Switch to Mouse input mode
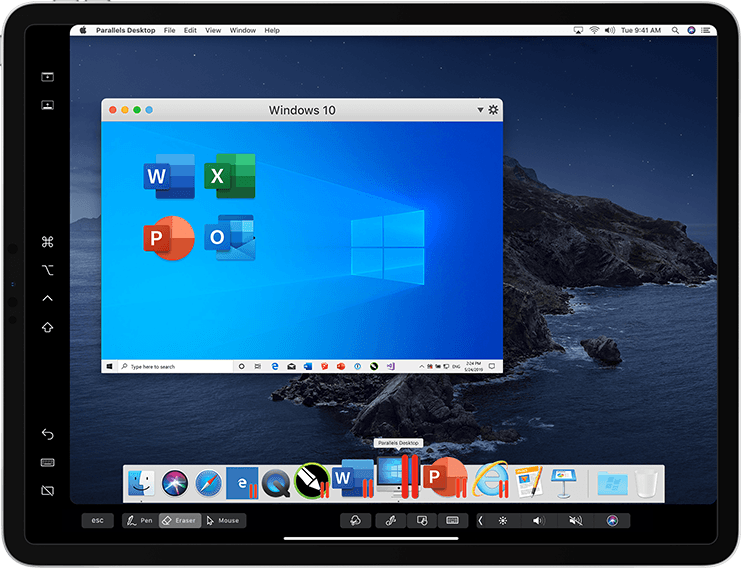The image size is (741, 568). (x=224, y=520)
